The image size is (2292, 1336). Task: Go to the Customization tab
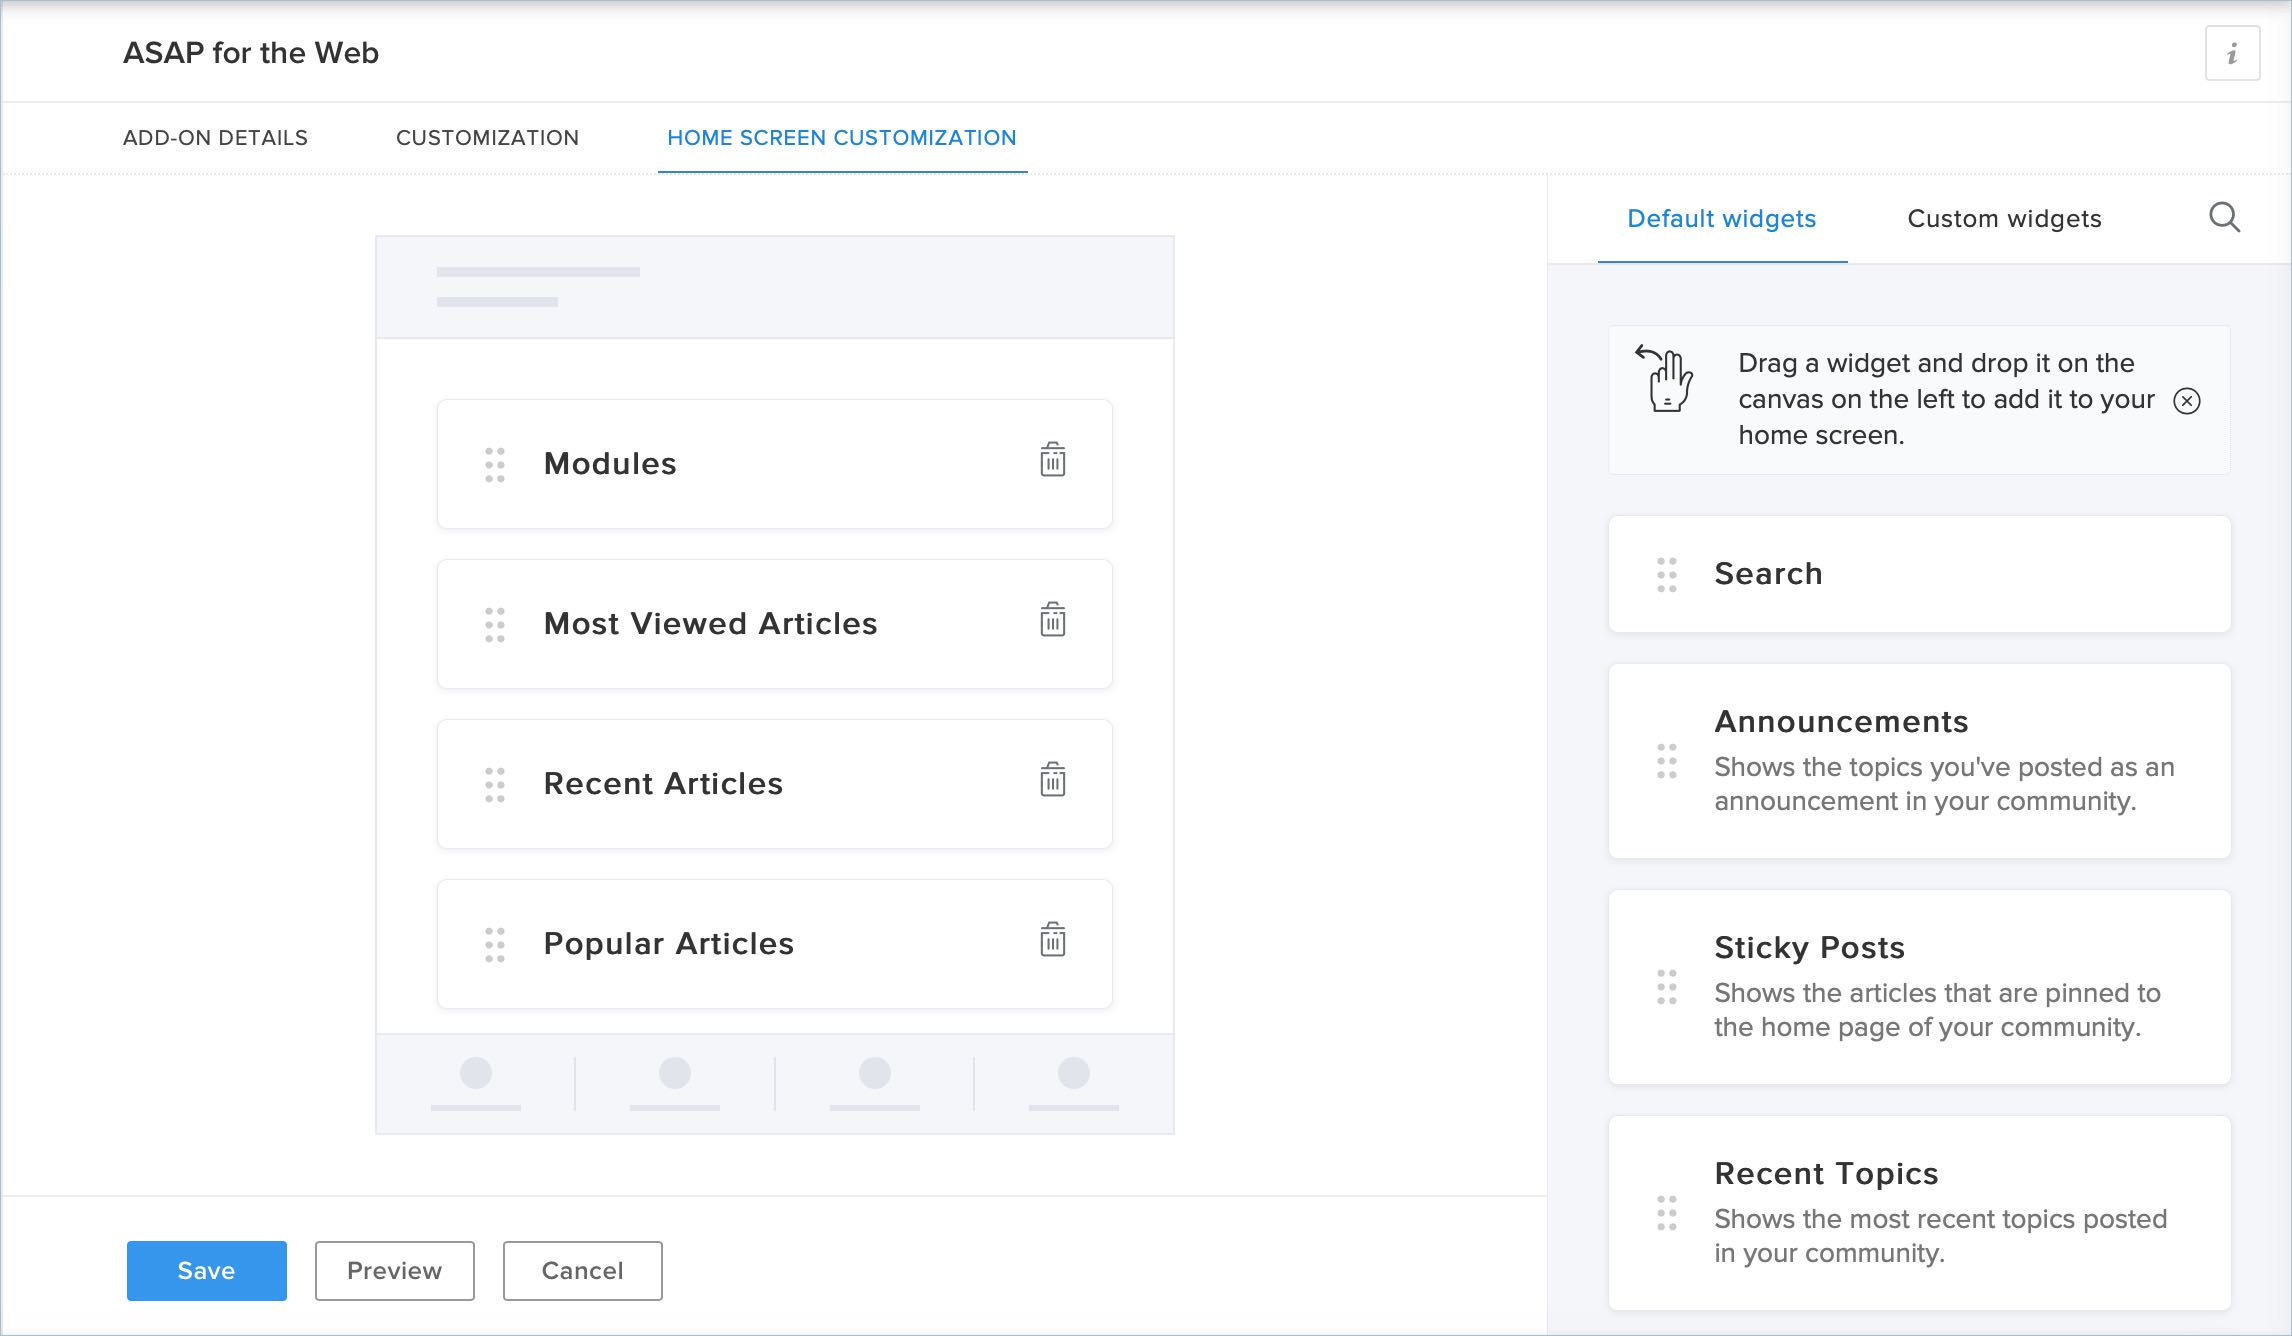coord(487,138)
